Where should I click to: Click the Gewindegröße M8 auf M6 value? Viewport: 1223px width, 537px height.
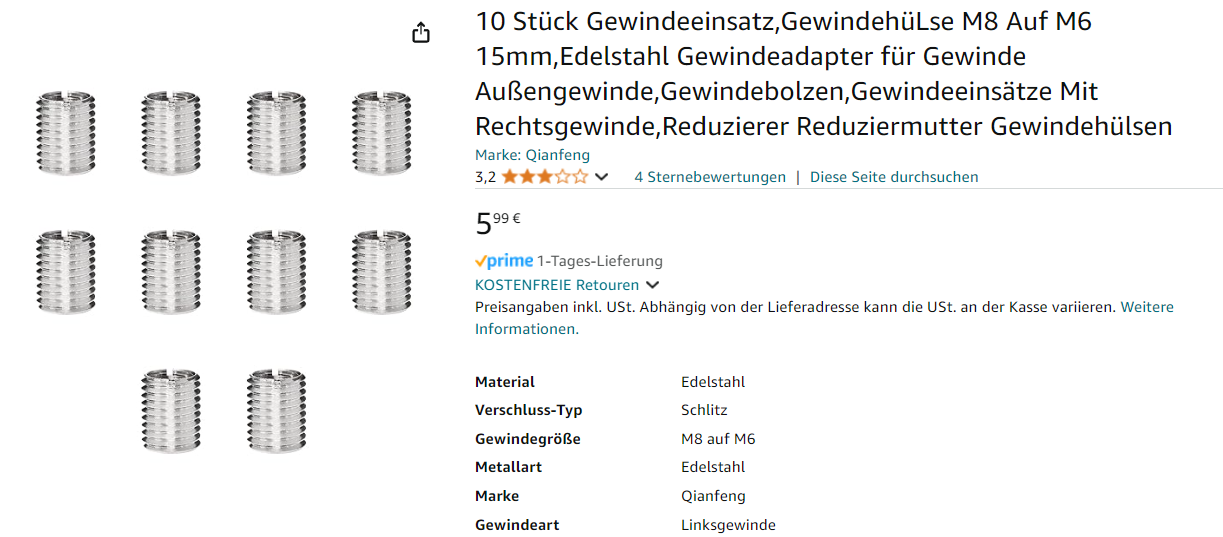[718, 439]
